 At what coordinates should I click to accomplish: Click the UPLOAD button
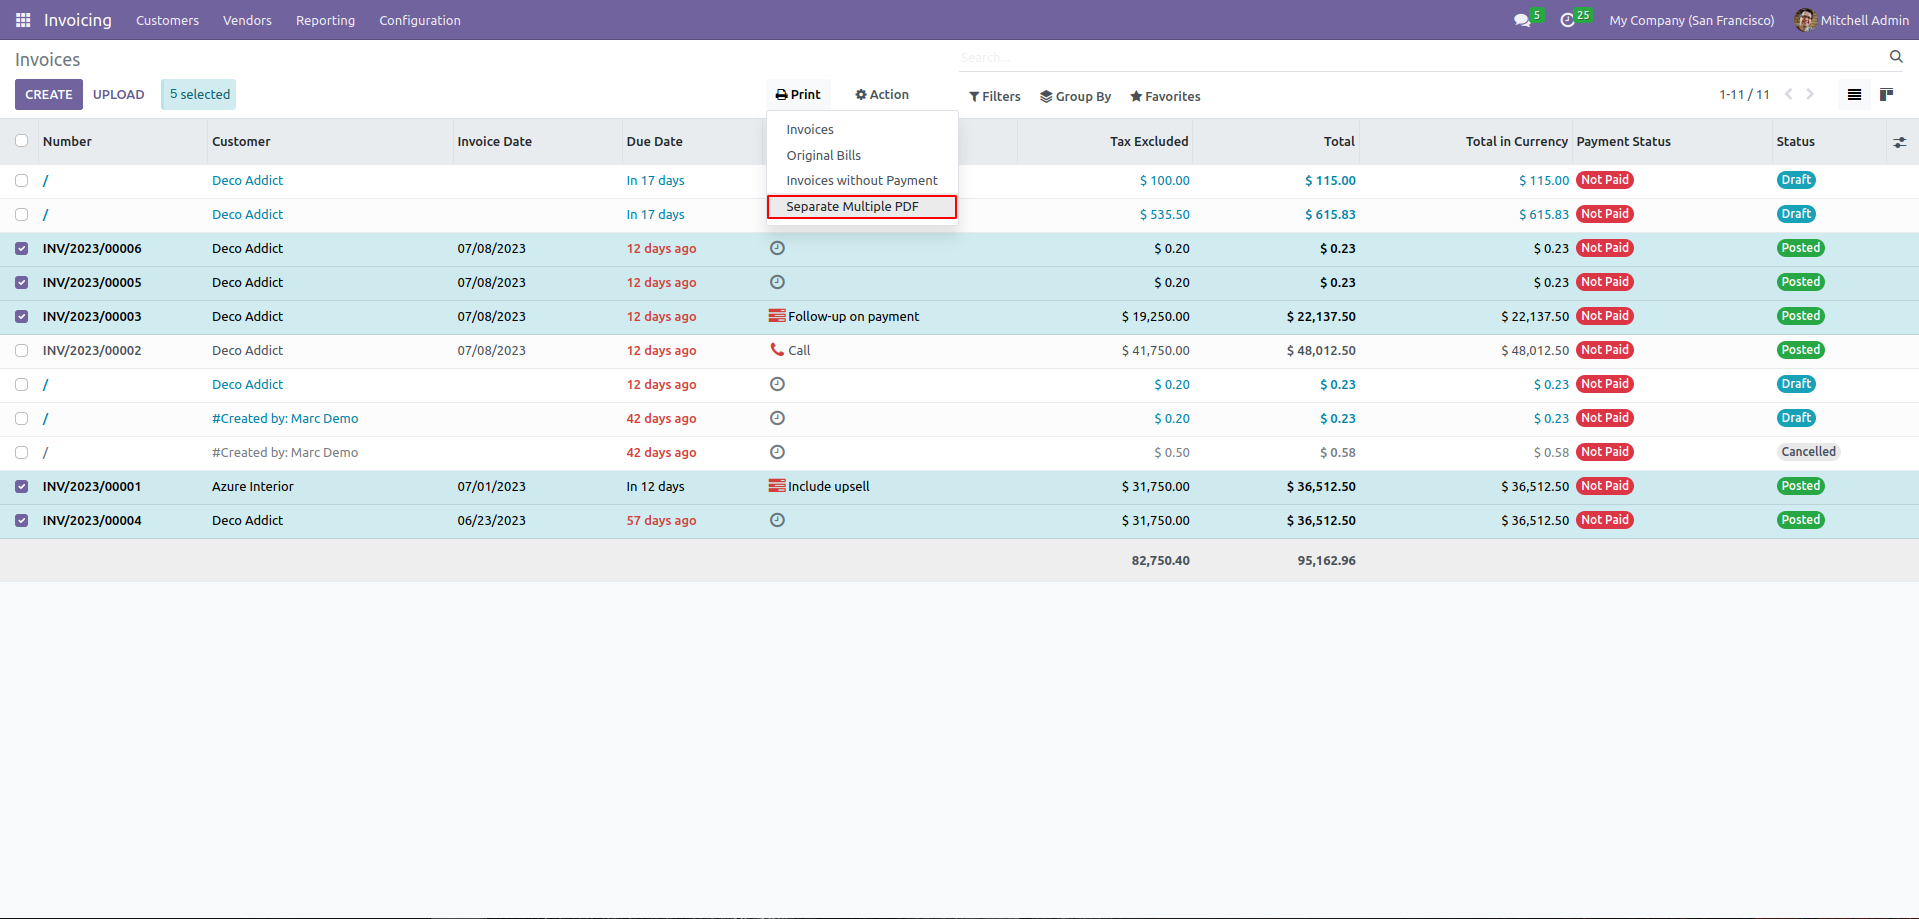118,95
